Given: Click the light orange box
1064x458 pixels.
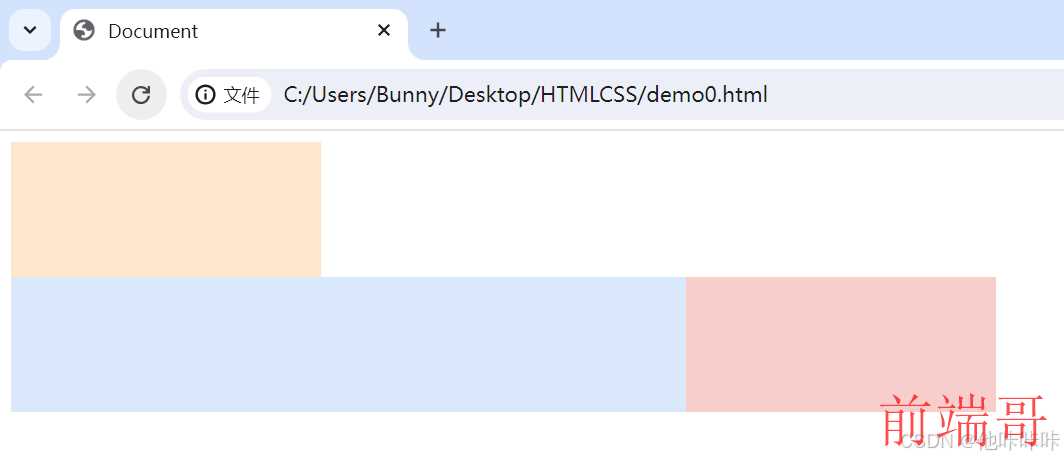Looking at the screenshot, I should click(165, 209).
